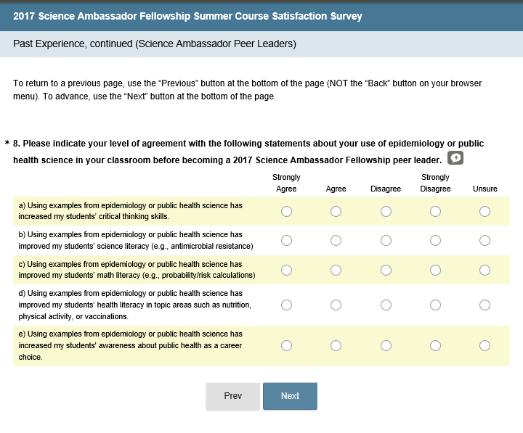Choose Agree for statement d health literacy

(x=336, y=305)
